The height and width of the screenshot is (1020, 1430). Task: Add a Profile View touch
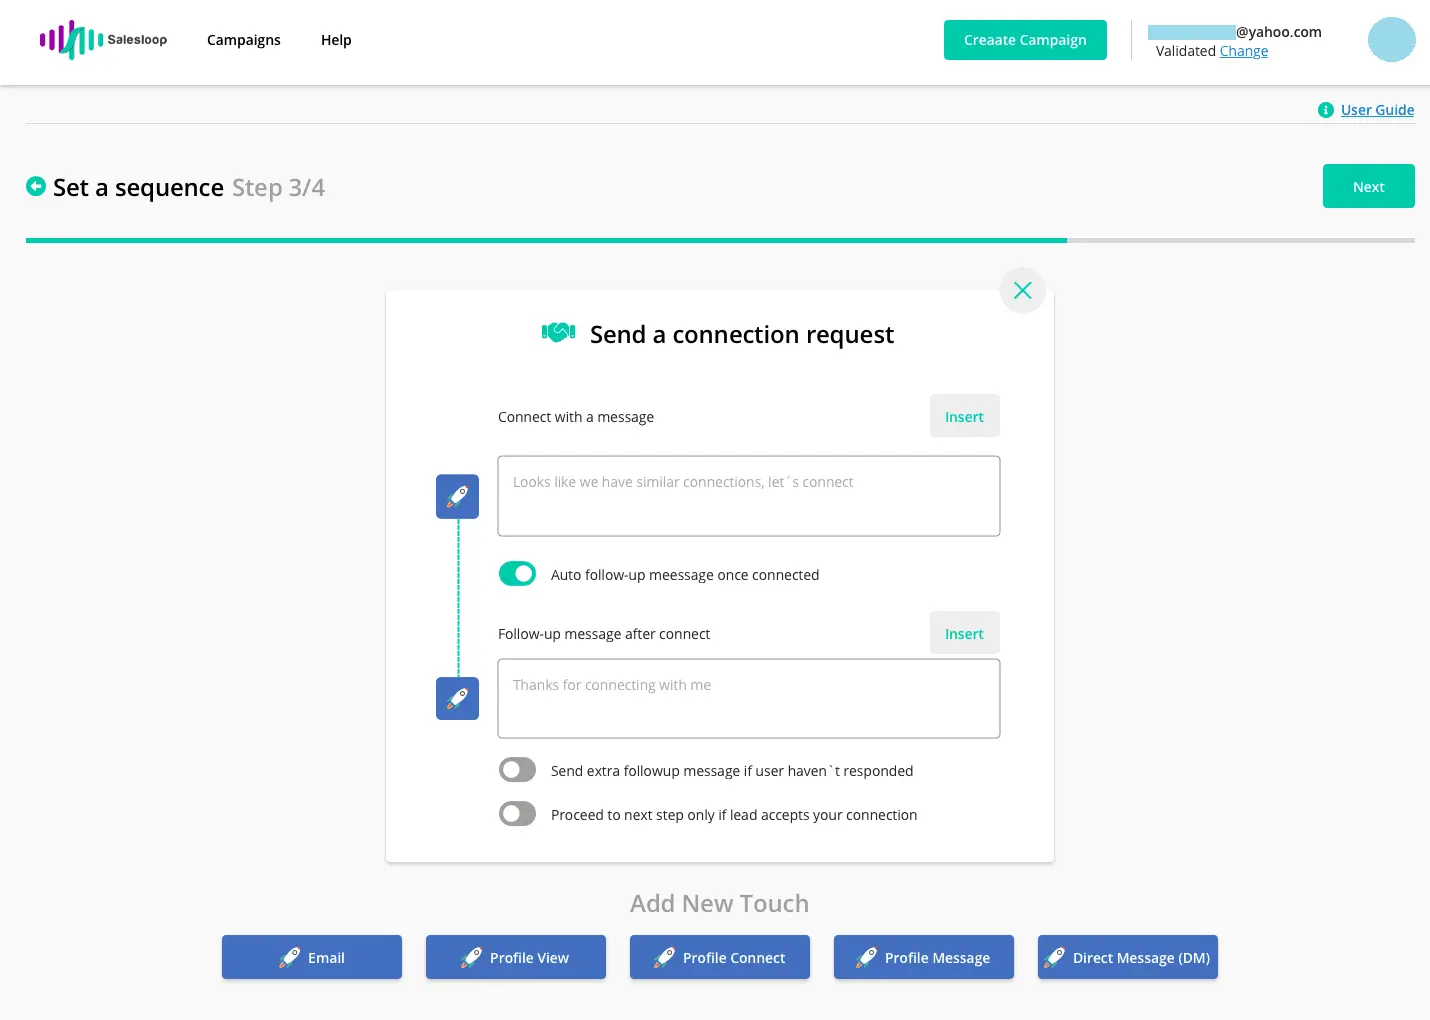tap(516, 957)
